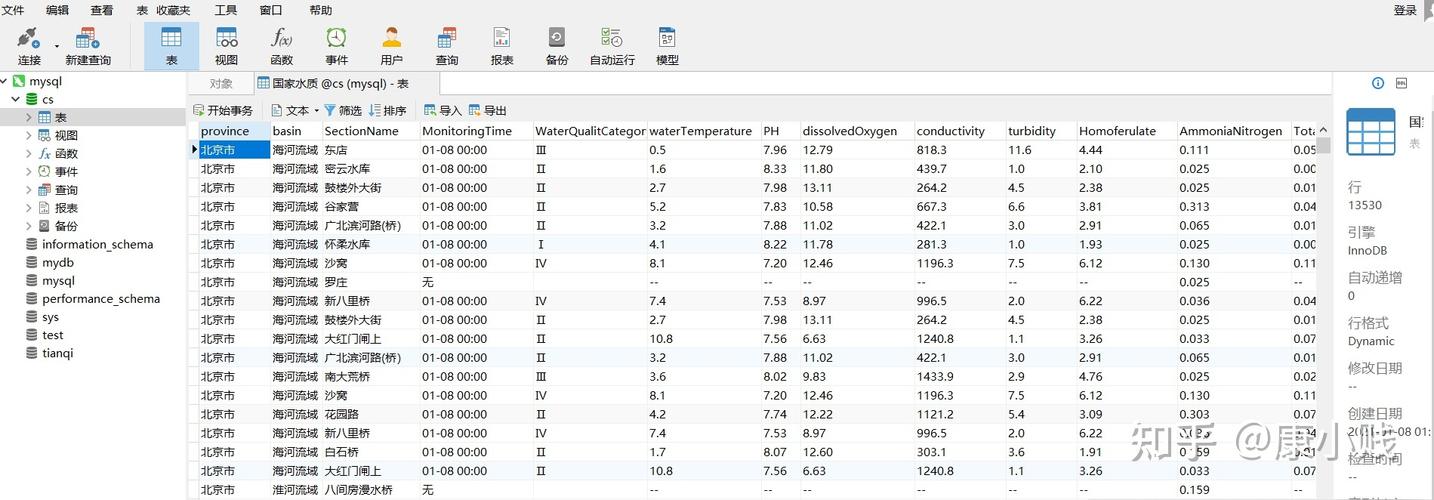
Task: Click 登录 (Login) at the top right
Action: point(1405,10)
